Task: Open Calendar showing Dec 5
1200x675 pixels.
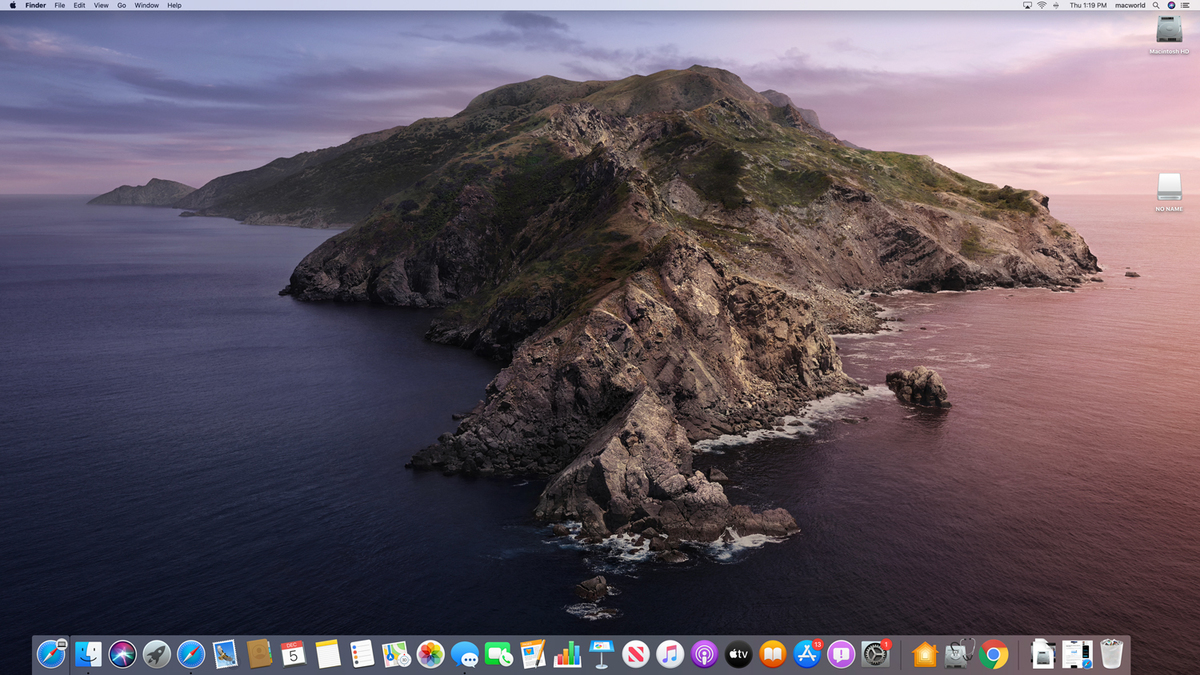Action: 293,654
